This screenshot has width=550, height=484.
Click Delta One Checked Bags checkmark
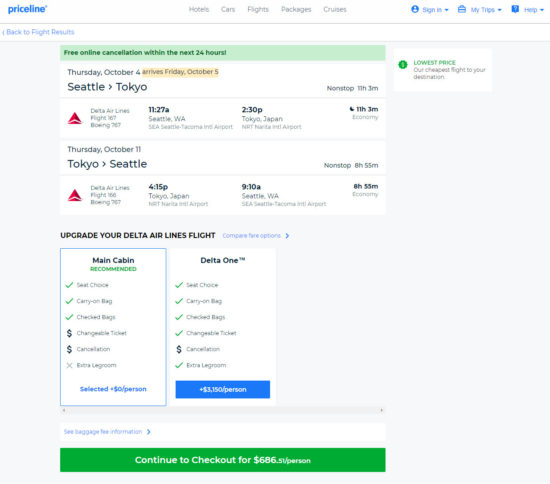[x=179, y=317]
